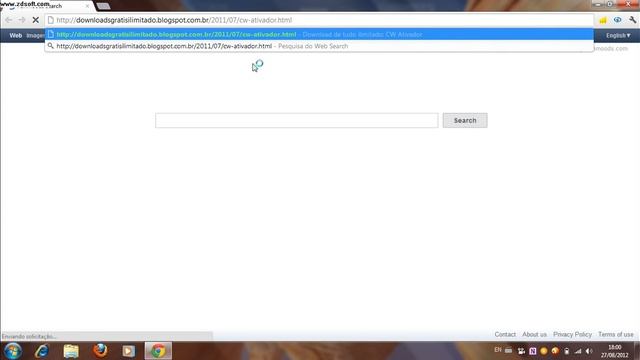
Task: Click the yellow extension icon beside the address bar
Action: pos(603,20)
